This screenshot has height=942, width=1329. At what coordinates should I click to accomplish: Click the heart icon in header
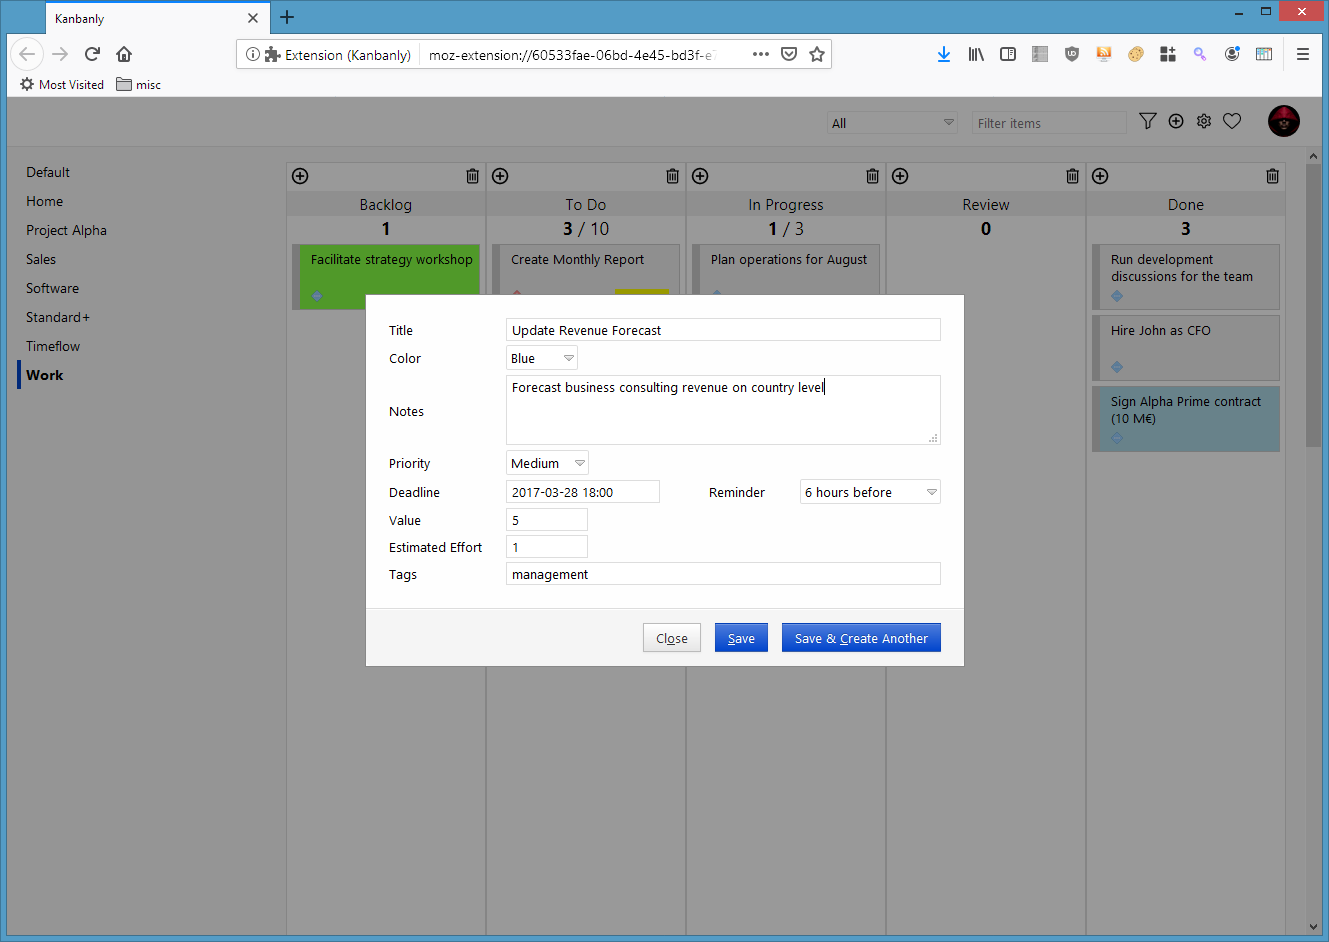pos(1232,121)
